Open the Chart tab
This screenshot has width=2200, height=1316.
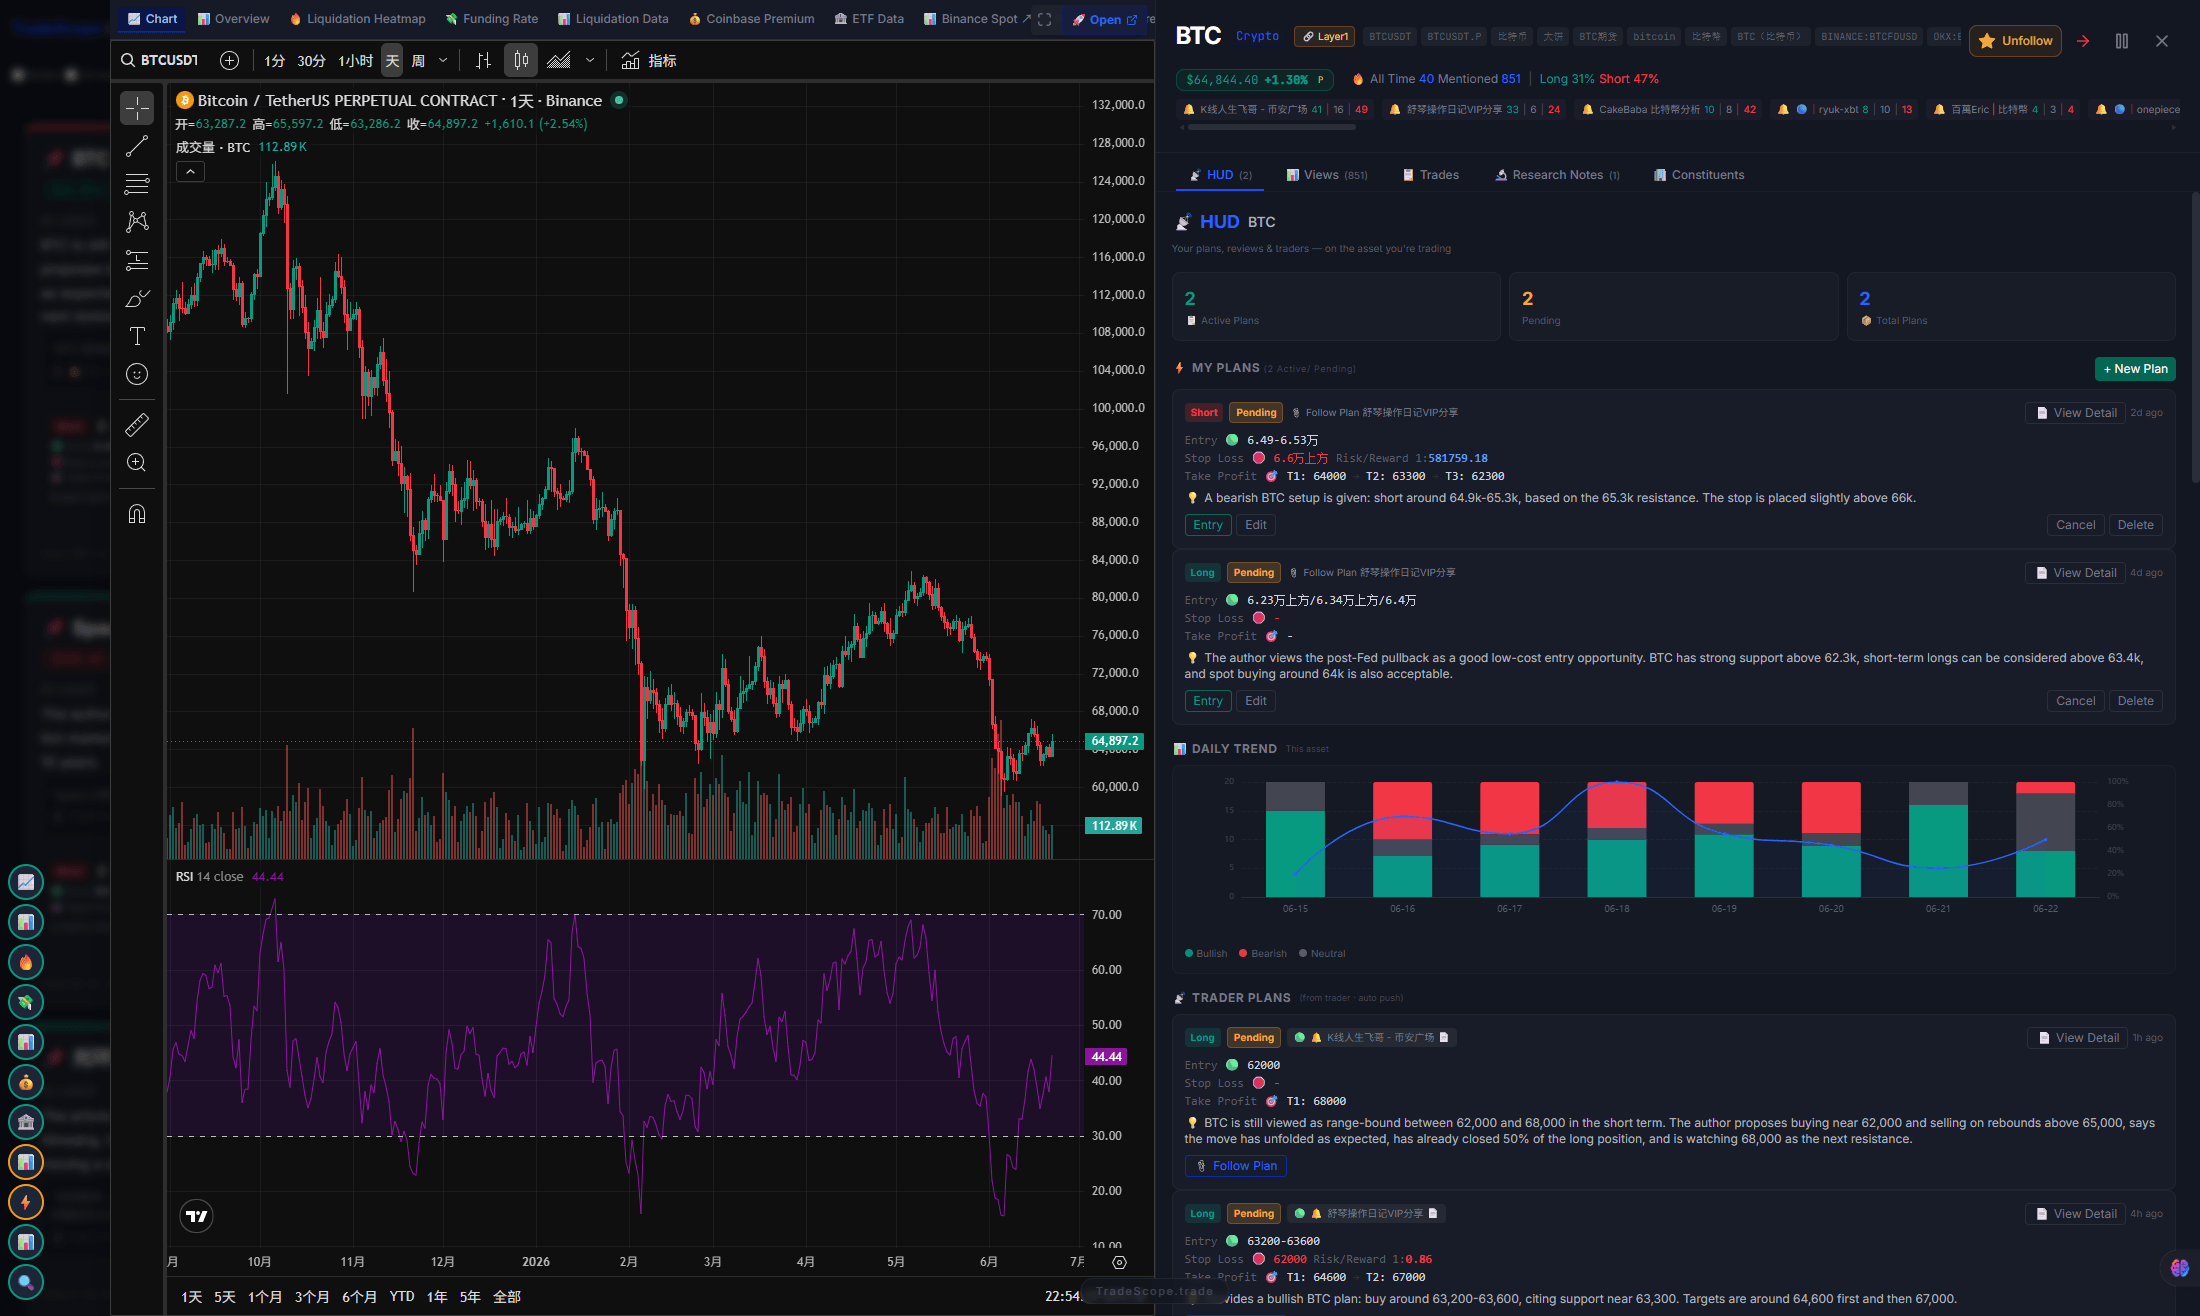click(152, 19)
